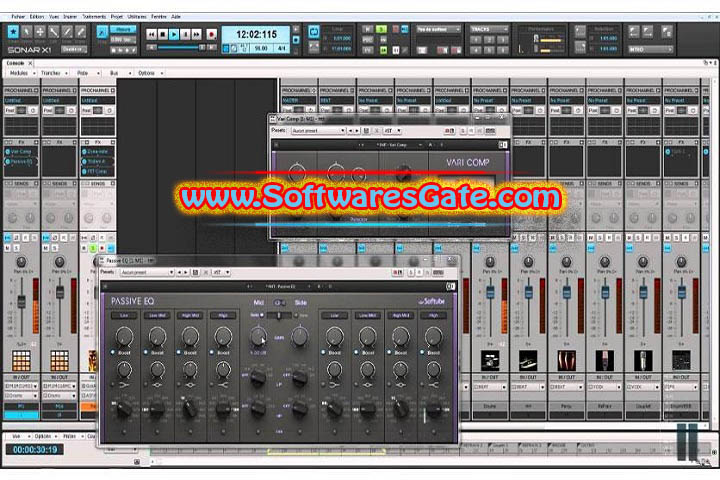The height and width of the screenshot is (480, 720).
Task: Select the Console tab
Action: [x=15, y=63]
